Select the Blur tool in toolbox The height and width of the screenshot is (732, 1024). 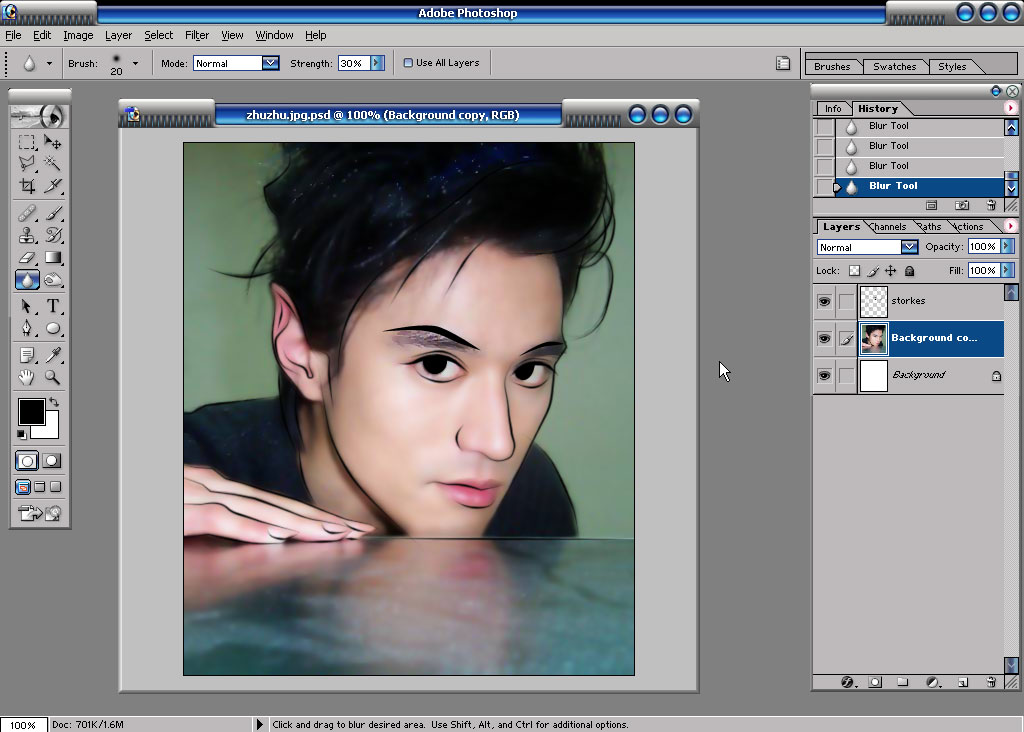27,280
